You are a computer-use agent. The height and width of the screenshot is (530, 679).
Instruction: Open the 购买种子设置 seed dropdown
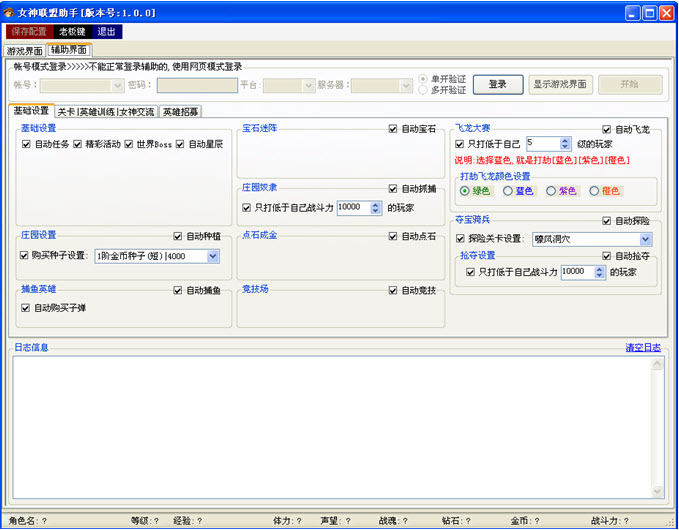[213, 256]
